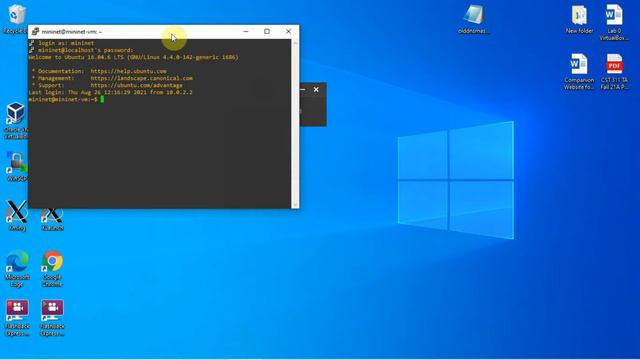Select the Lab 0 VirtualBox Word document
Image resolution: width=640 pixels, height=360 pixels.
[614, 22]
